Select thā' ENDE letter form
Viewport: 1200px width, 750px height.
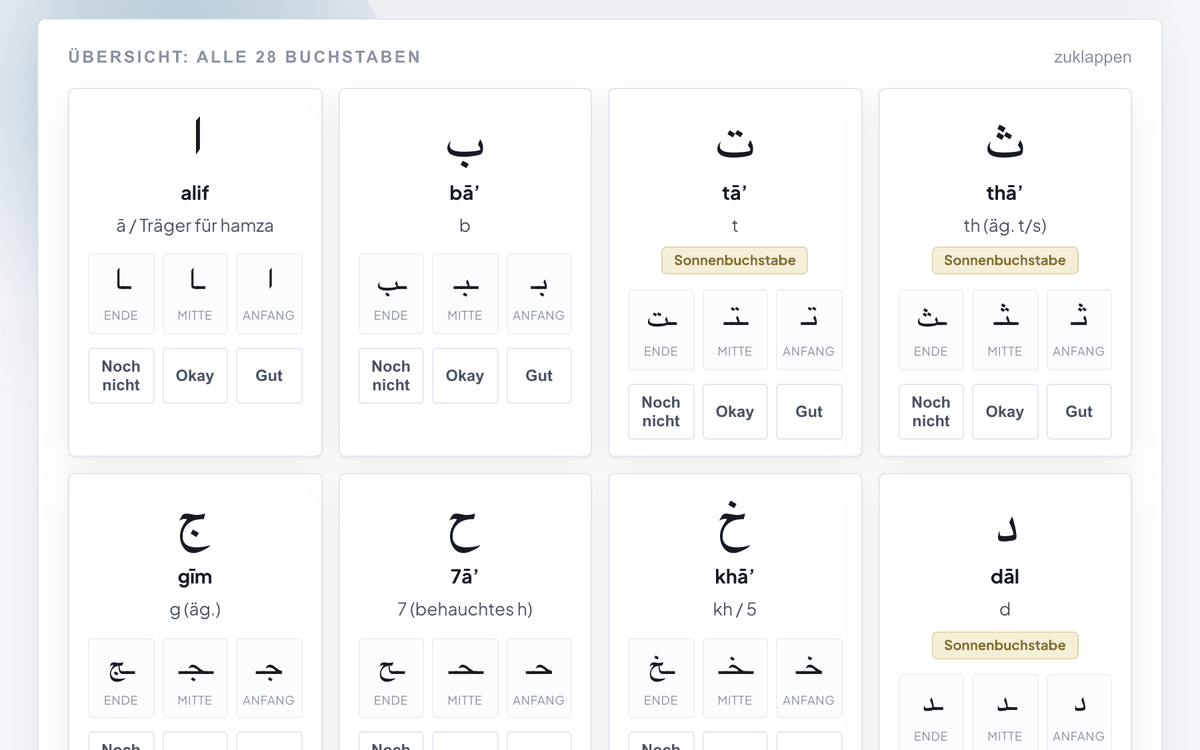click(931, 329)
